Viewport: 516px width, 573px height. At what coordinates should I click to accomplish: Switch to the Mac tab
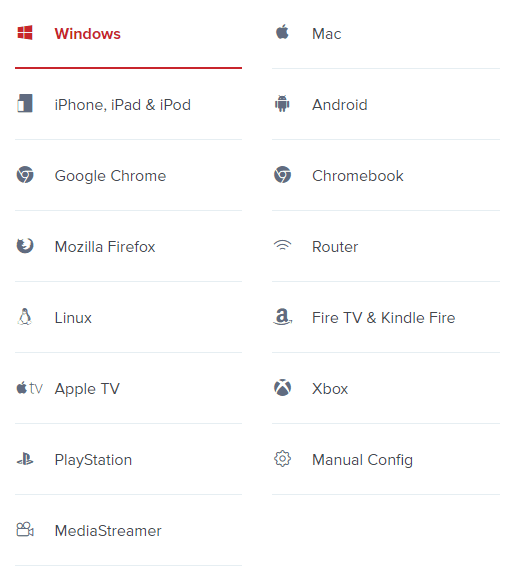386,34
